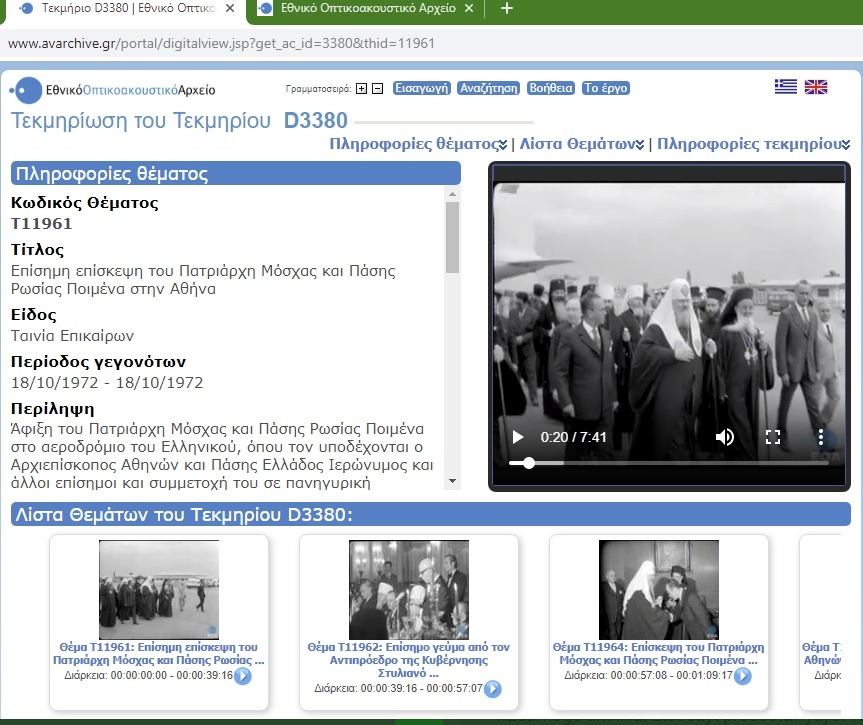Click the browser address bar URL
Image resolution: width=863 pixels, height=725 pixels.
pyautogui.click(x=221, y=43)
